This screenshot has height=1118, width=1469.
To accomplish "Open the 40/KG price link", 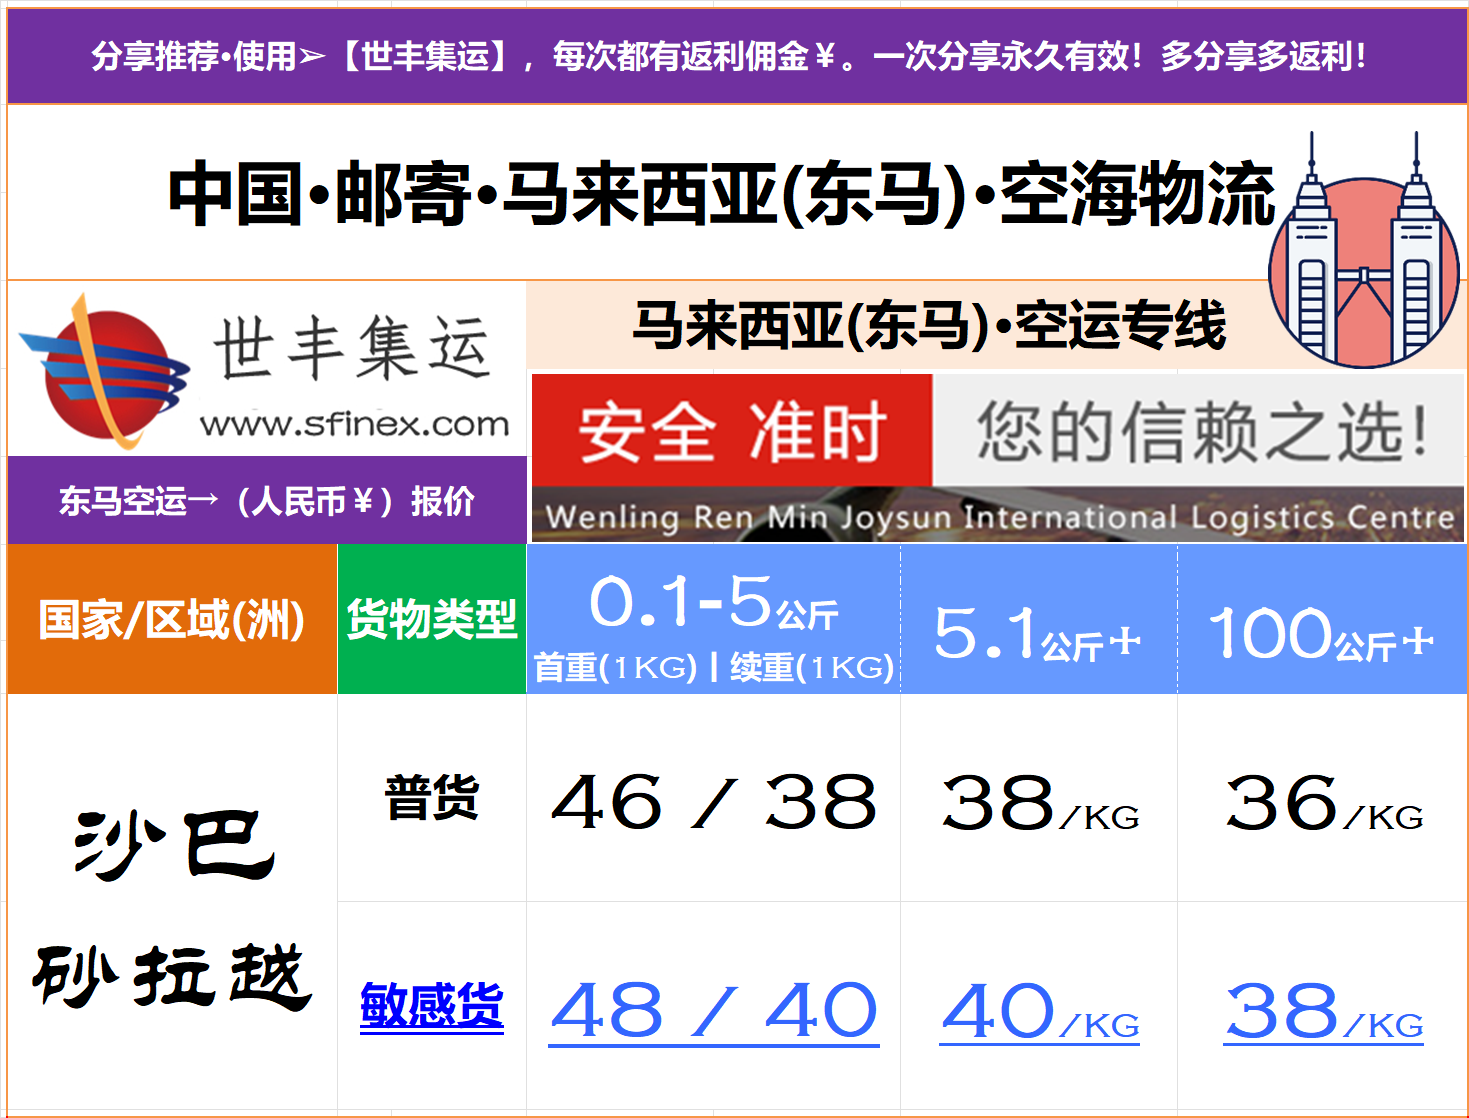I will pos(1040,1012).
